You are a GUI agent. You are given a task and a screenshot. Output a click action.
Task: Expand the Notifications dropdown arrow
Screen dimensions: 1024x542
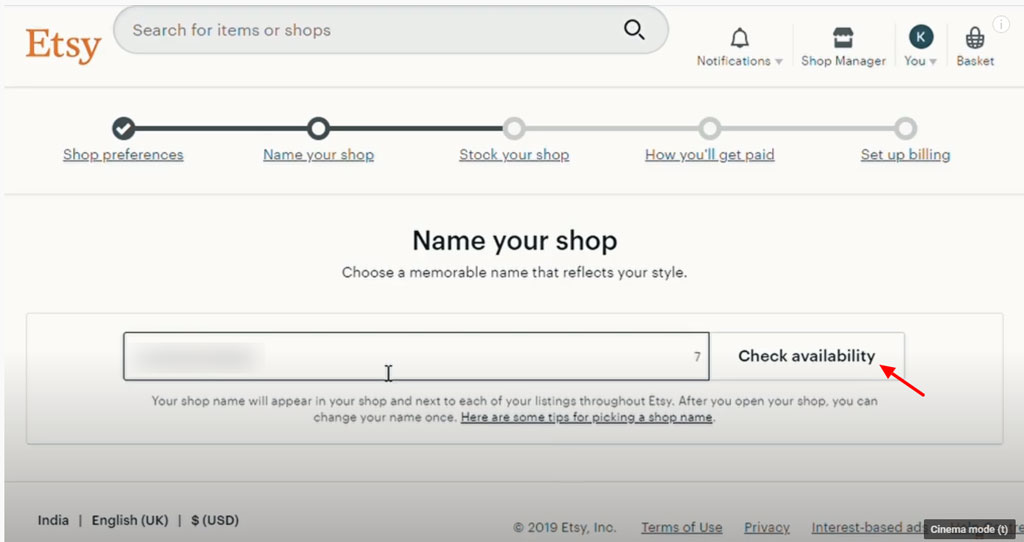pyautogui.click(x=778, y=62)
